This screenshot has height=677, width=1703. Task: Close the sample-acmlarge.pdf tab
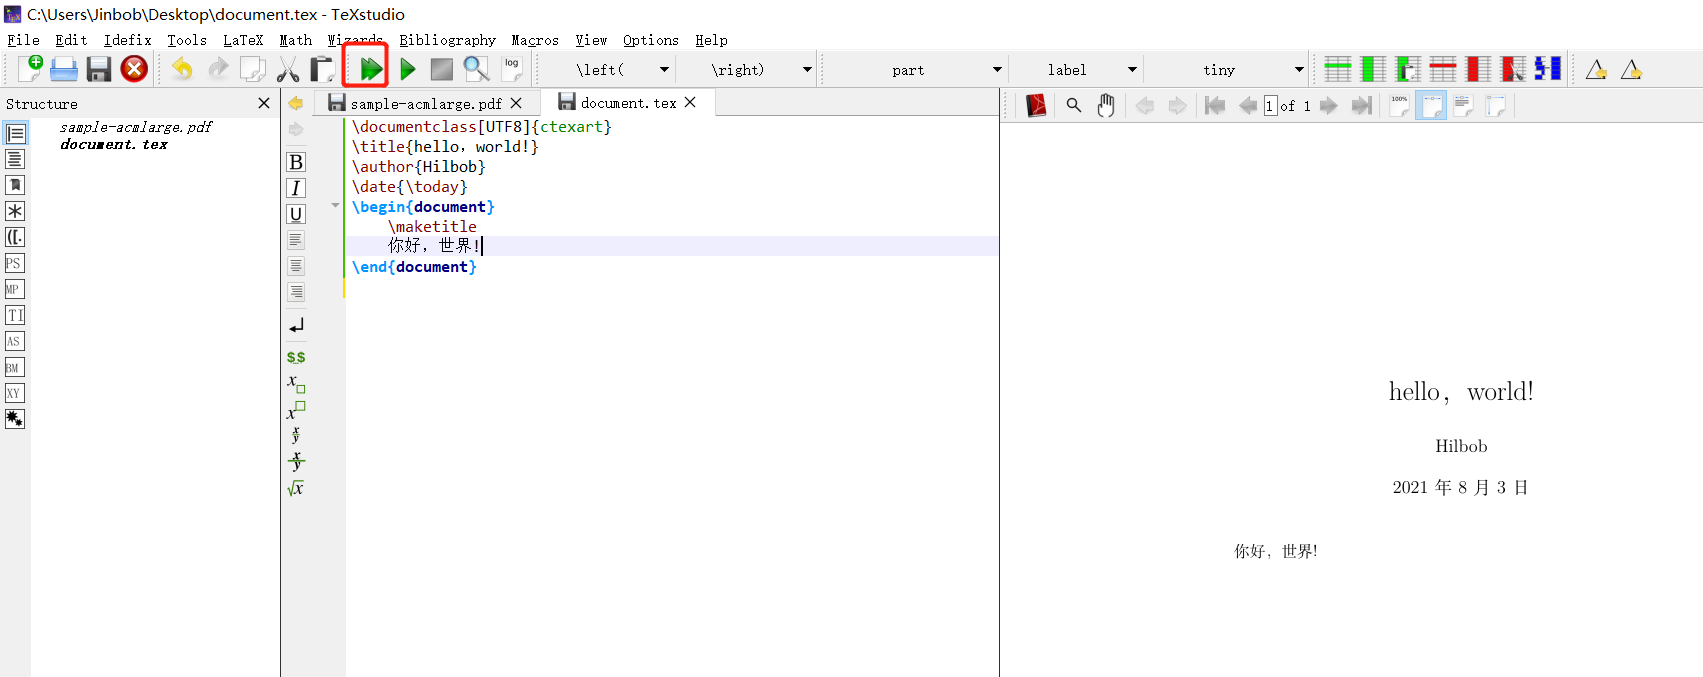[516, 103]
